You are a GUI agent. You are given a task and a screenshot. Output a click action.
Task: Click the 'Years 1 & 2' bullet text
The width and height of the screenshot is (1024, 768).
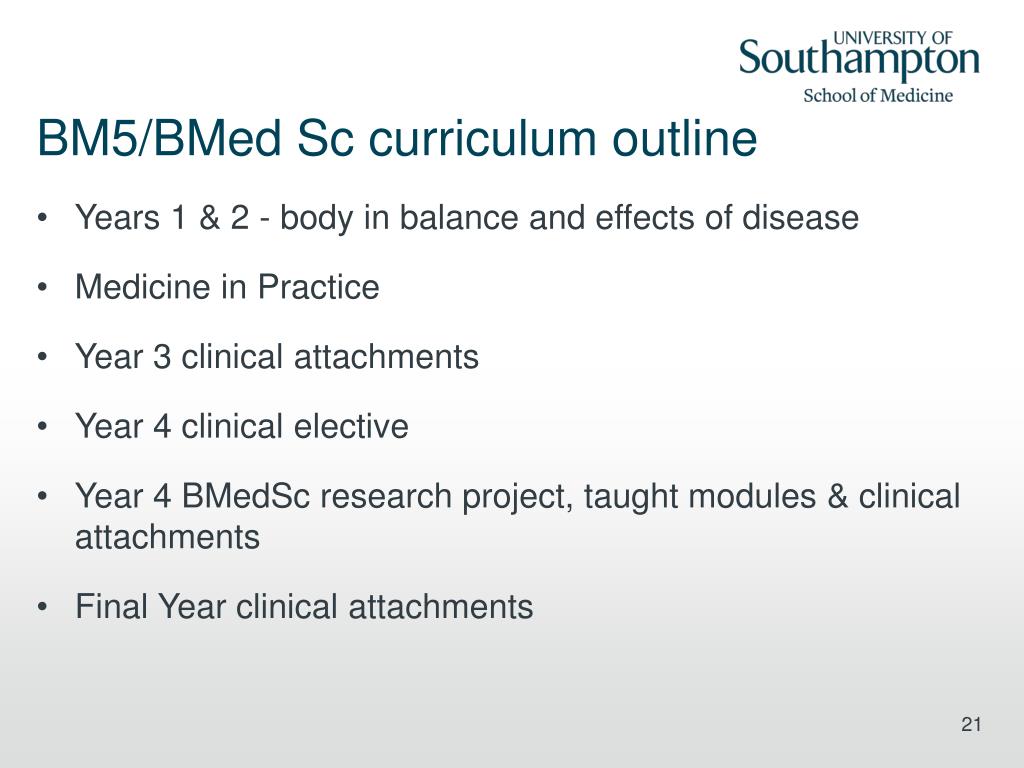click(162, 217)
